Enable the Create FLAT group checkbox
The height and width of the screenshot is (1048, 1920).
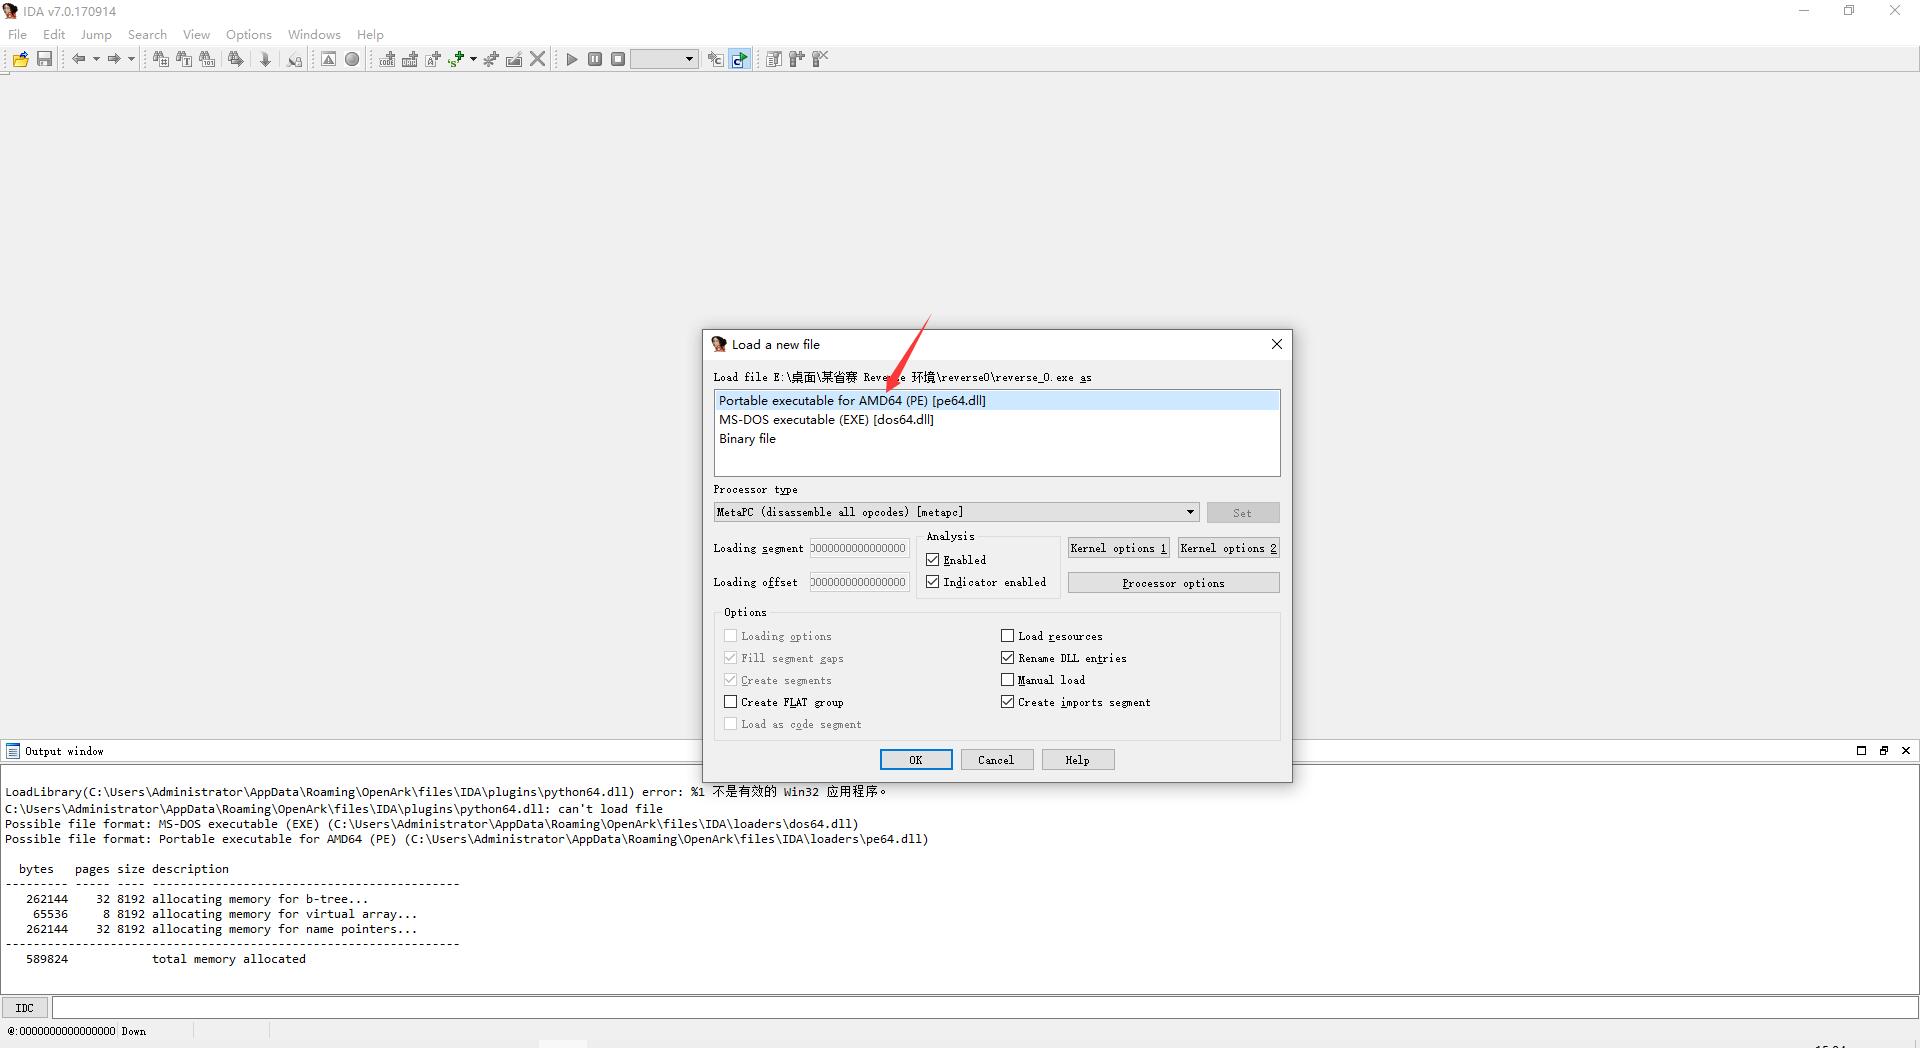[731, 702]
